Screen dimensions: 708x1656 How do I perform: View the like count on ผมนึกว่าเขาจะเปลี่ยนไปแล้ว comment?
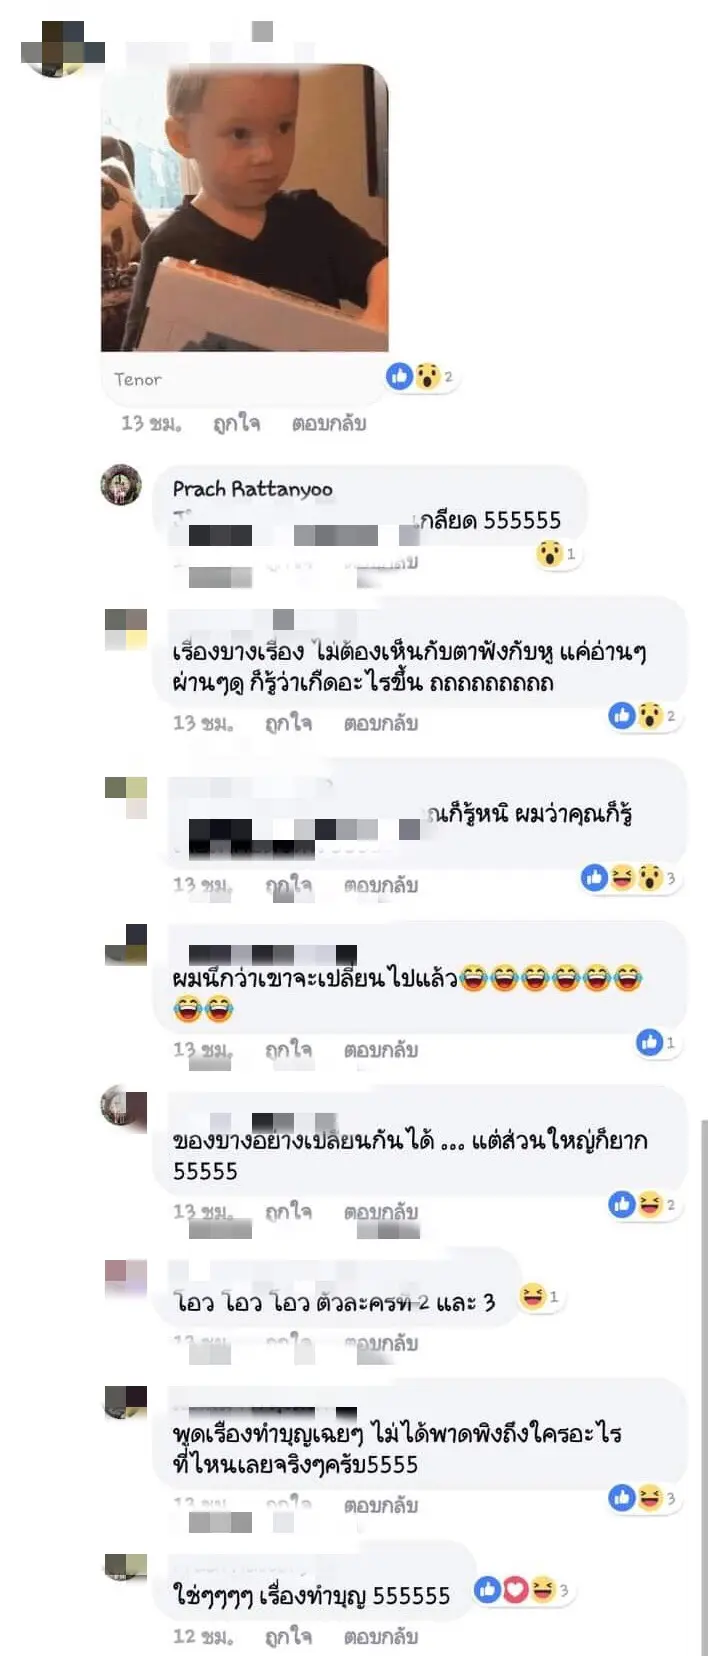point(657,1042)
